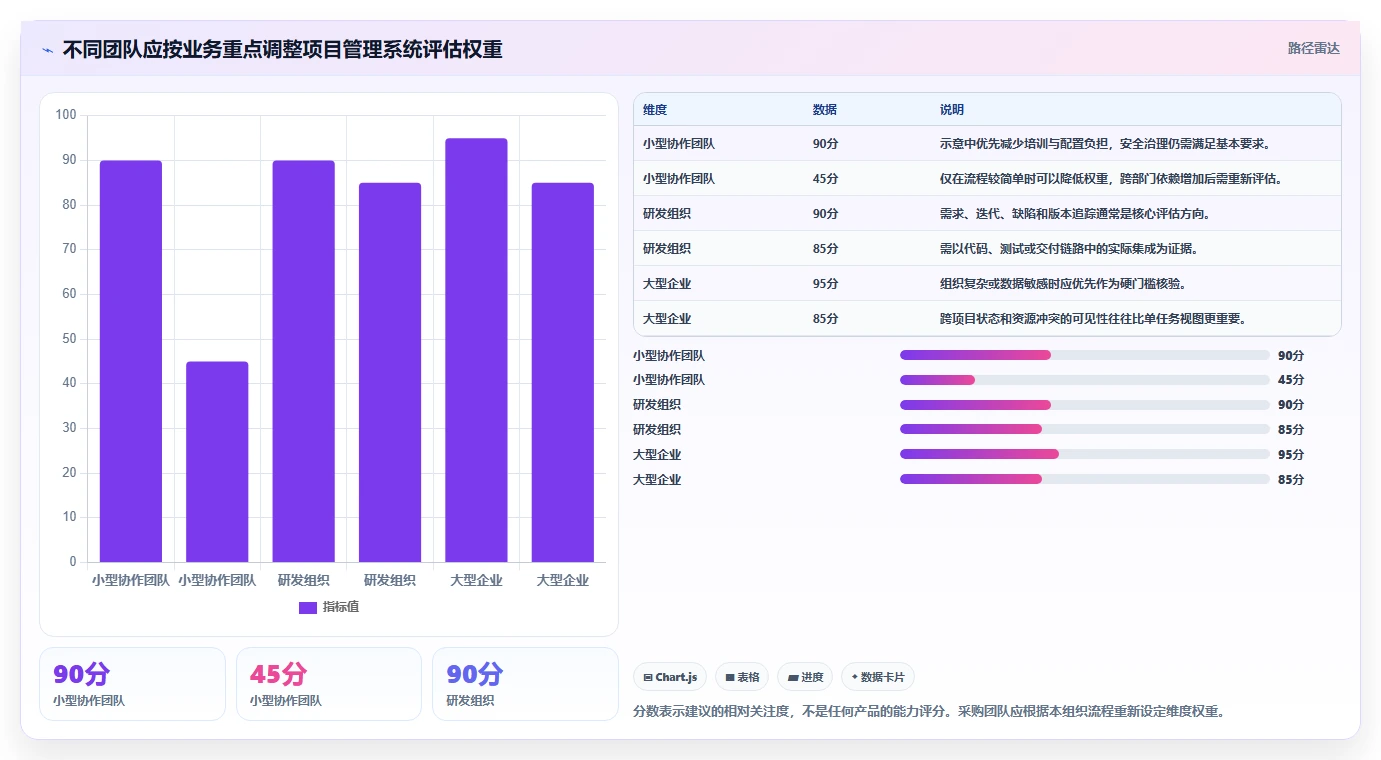Screen dimensions: 1381x760
Task: Click the 研发组织 85分 progress bar
Action: (1085, 429)
